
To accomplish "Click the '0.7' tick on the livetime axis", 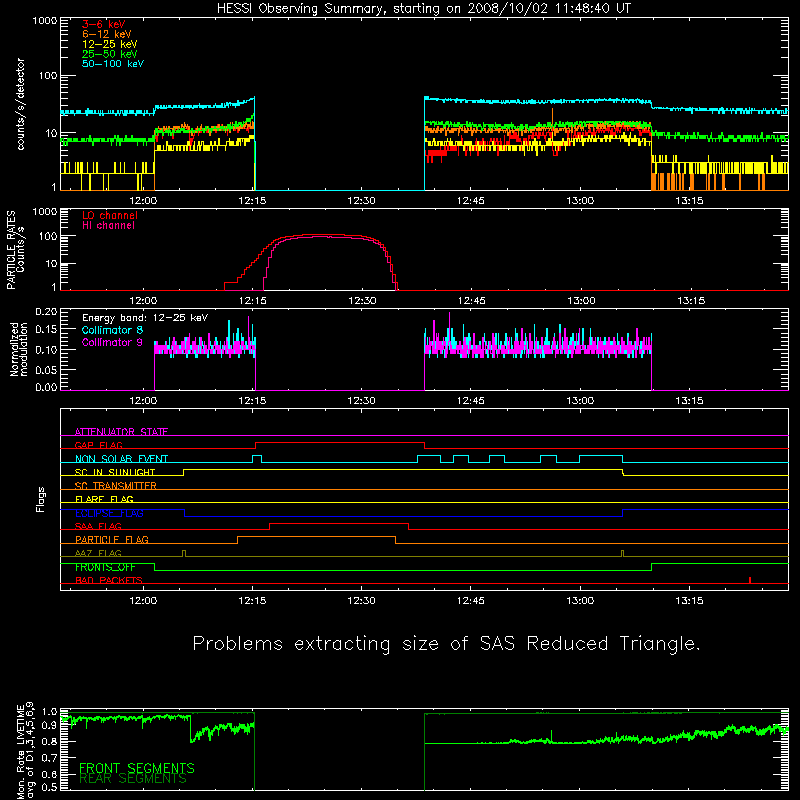I will (x=49, y=758).
